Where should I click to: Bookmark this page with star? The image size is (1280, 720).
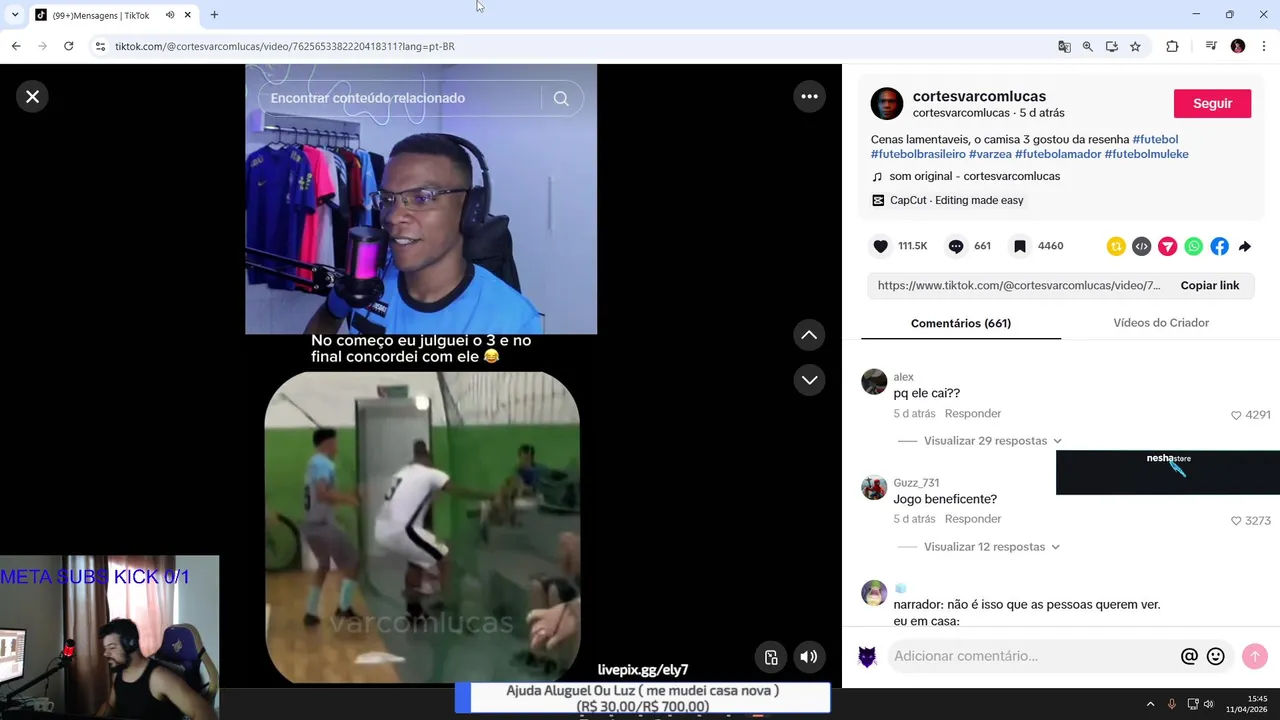coord(1135,46)
